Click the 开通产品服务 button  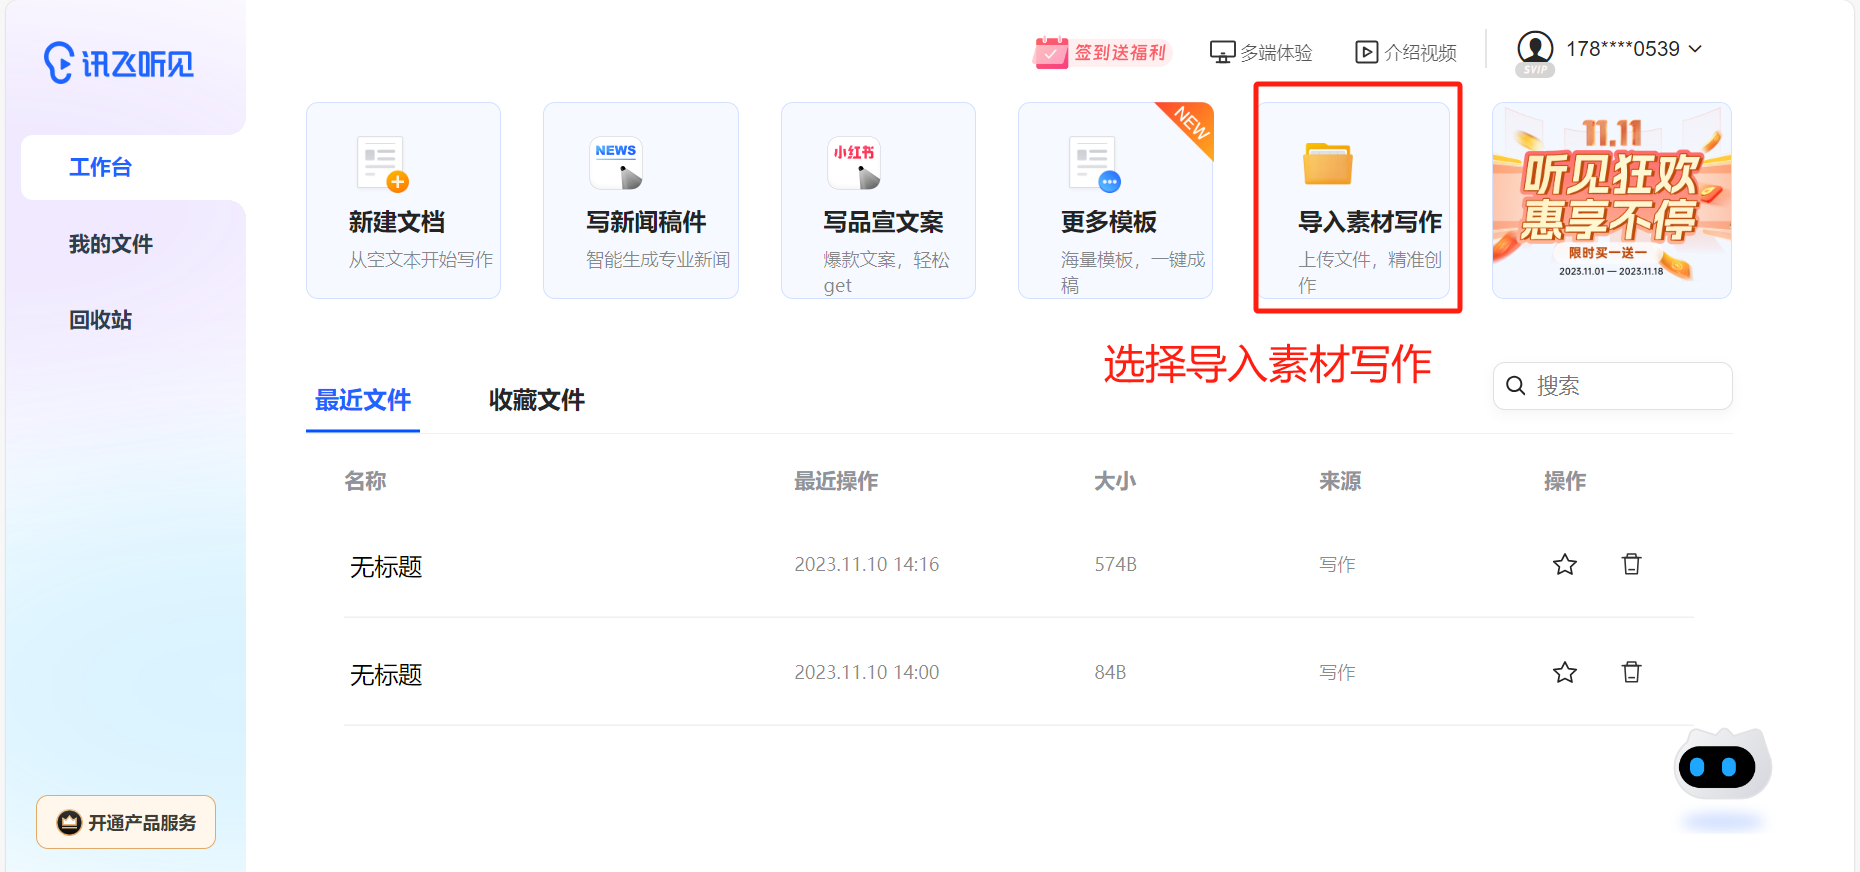pos(126,822)
